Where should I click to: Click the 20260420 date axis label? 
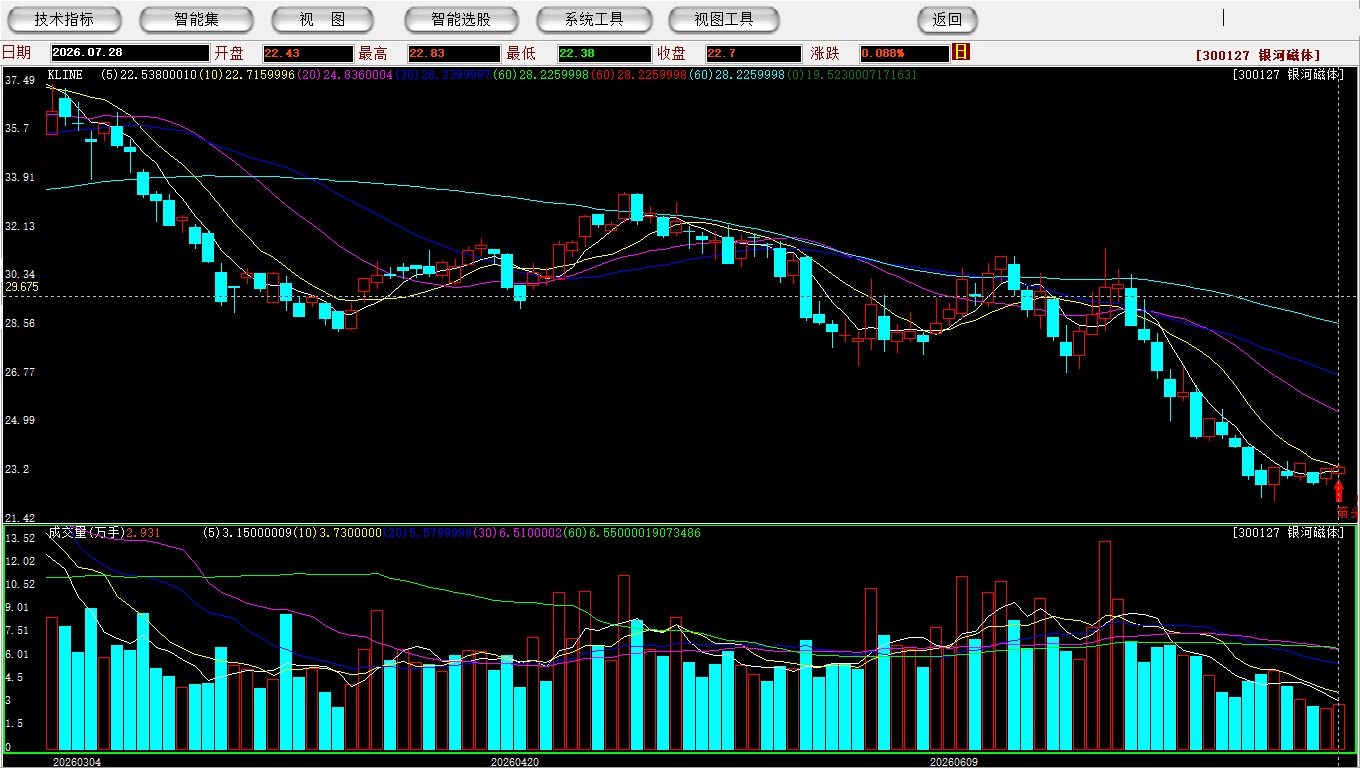(x=515, y=762)
